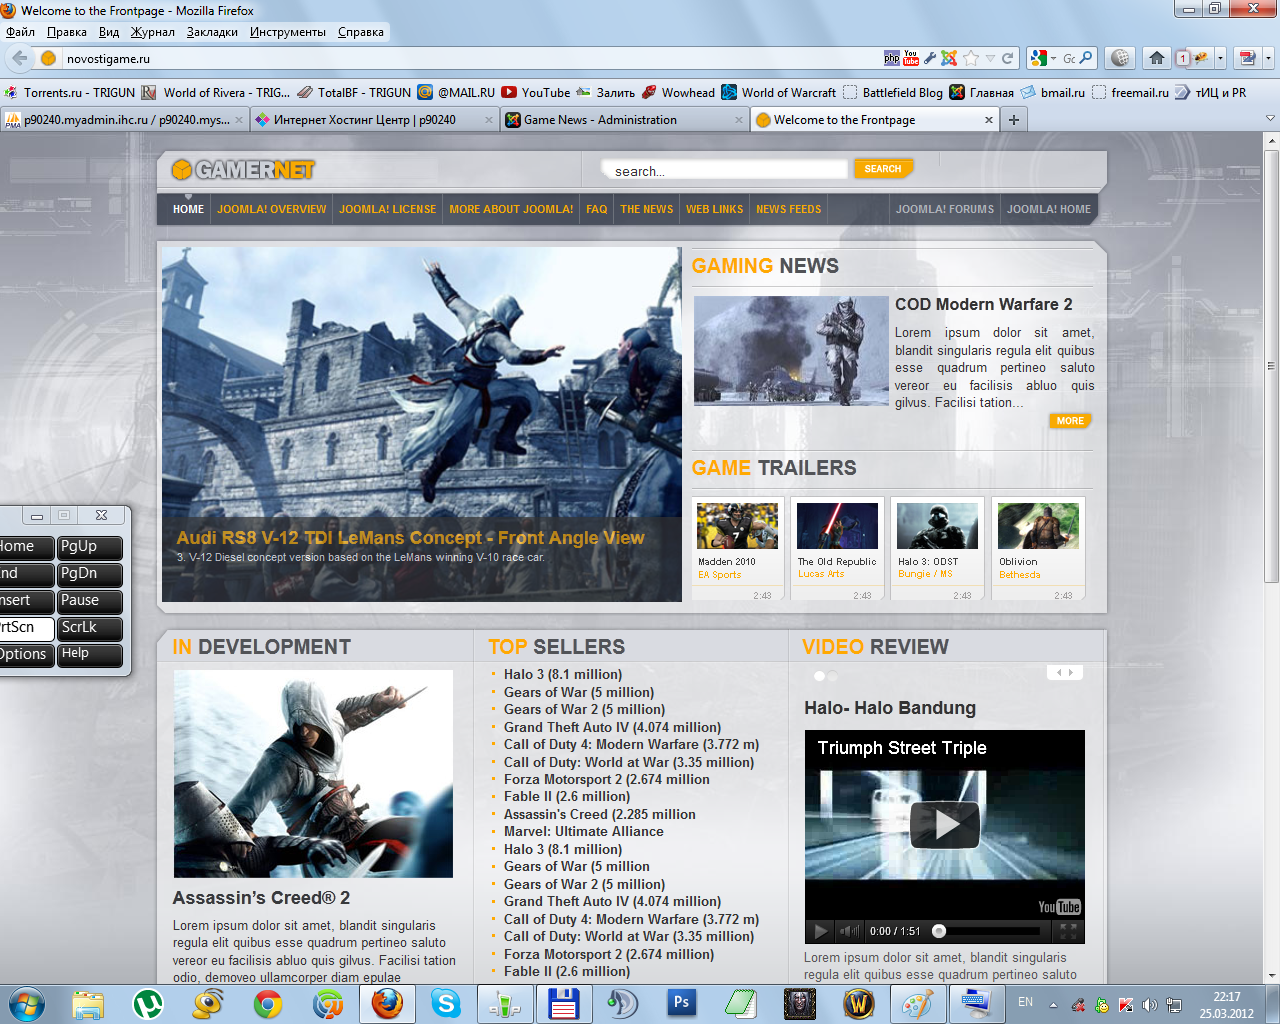The width and height of the screenshot is (1280, 1024).
Task: Open Battlefield Blog bookmark
Action: [x=892, y=92]
